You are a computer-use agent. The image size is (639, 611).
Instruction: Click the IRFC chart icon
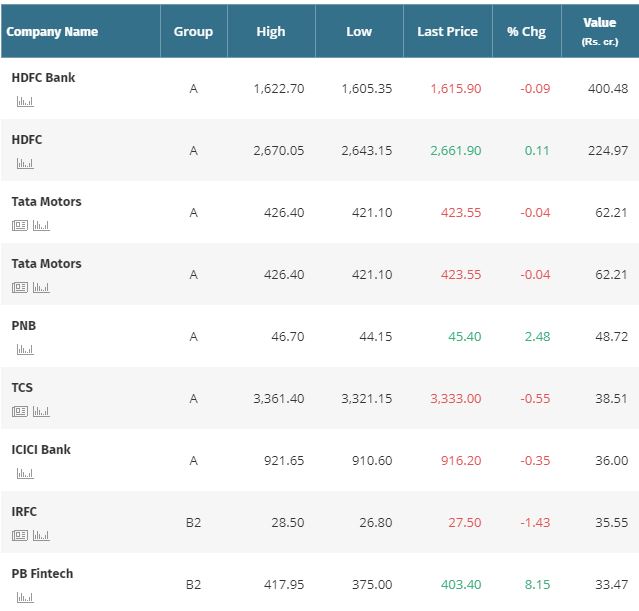[x=41, y=536]
